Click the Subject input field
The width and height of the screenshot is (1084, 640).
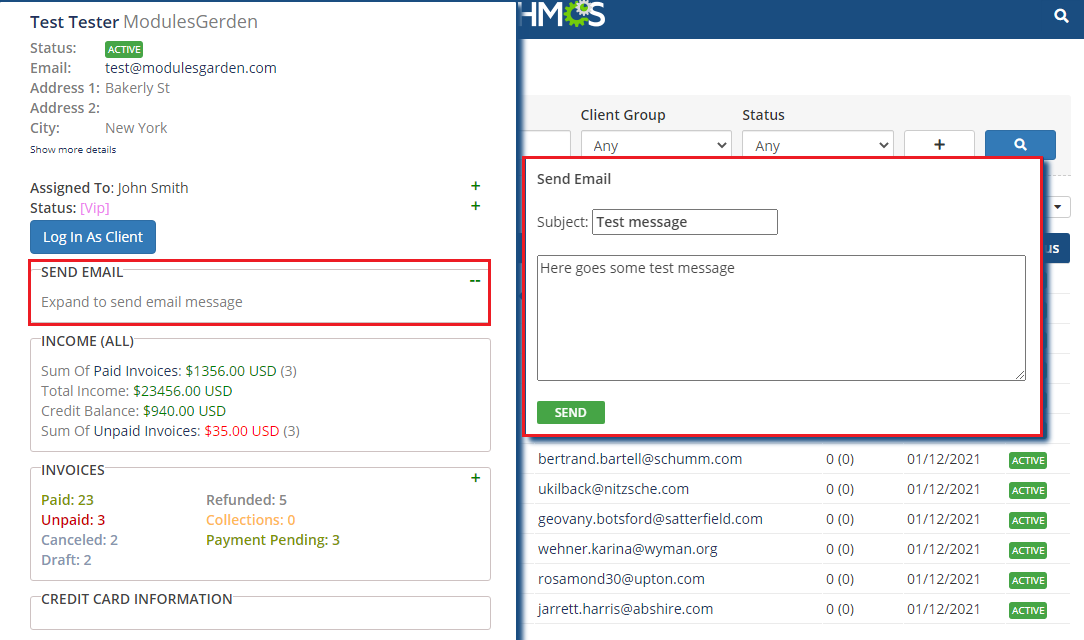point(684,222)
